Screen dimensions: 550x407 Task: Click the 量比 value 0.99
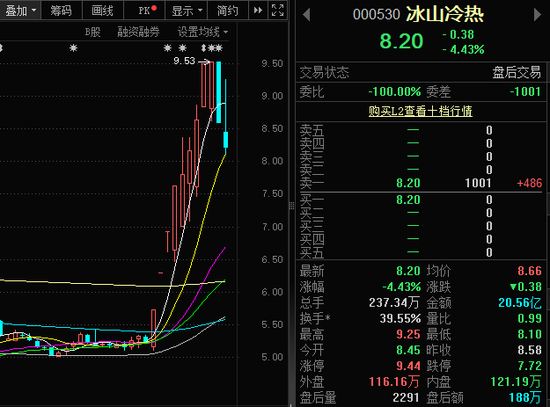[x=530, y=319]
